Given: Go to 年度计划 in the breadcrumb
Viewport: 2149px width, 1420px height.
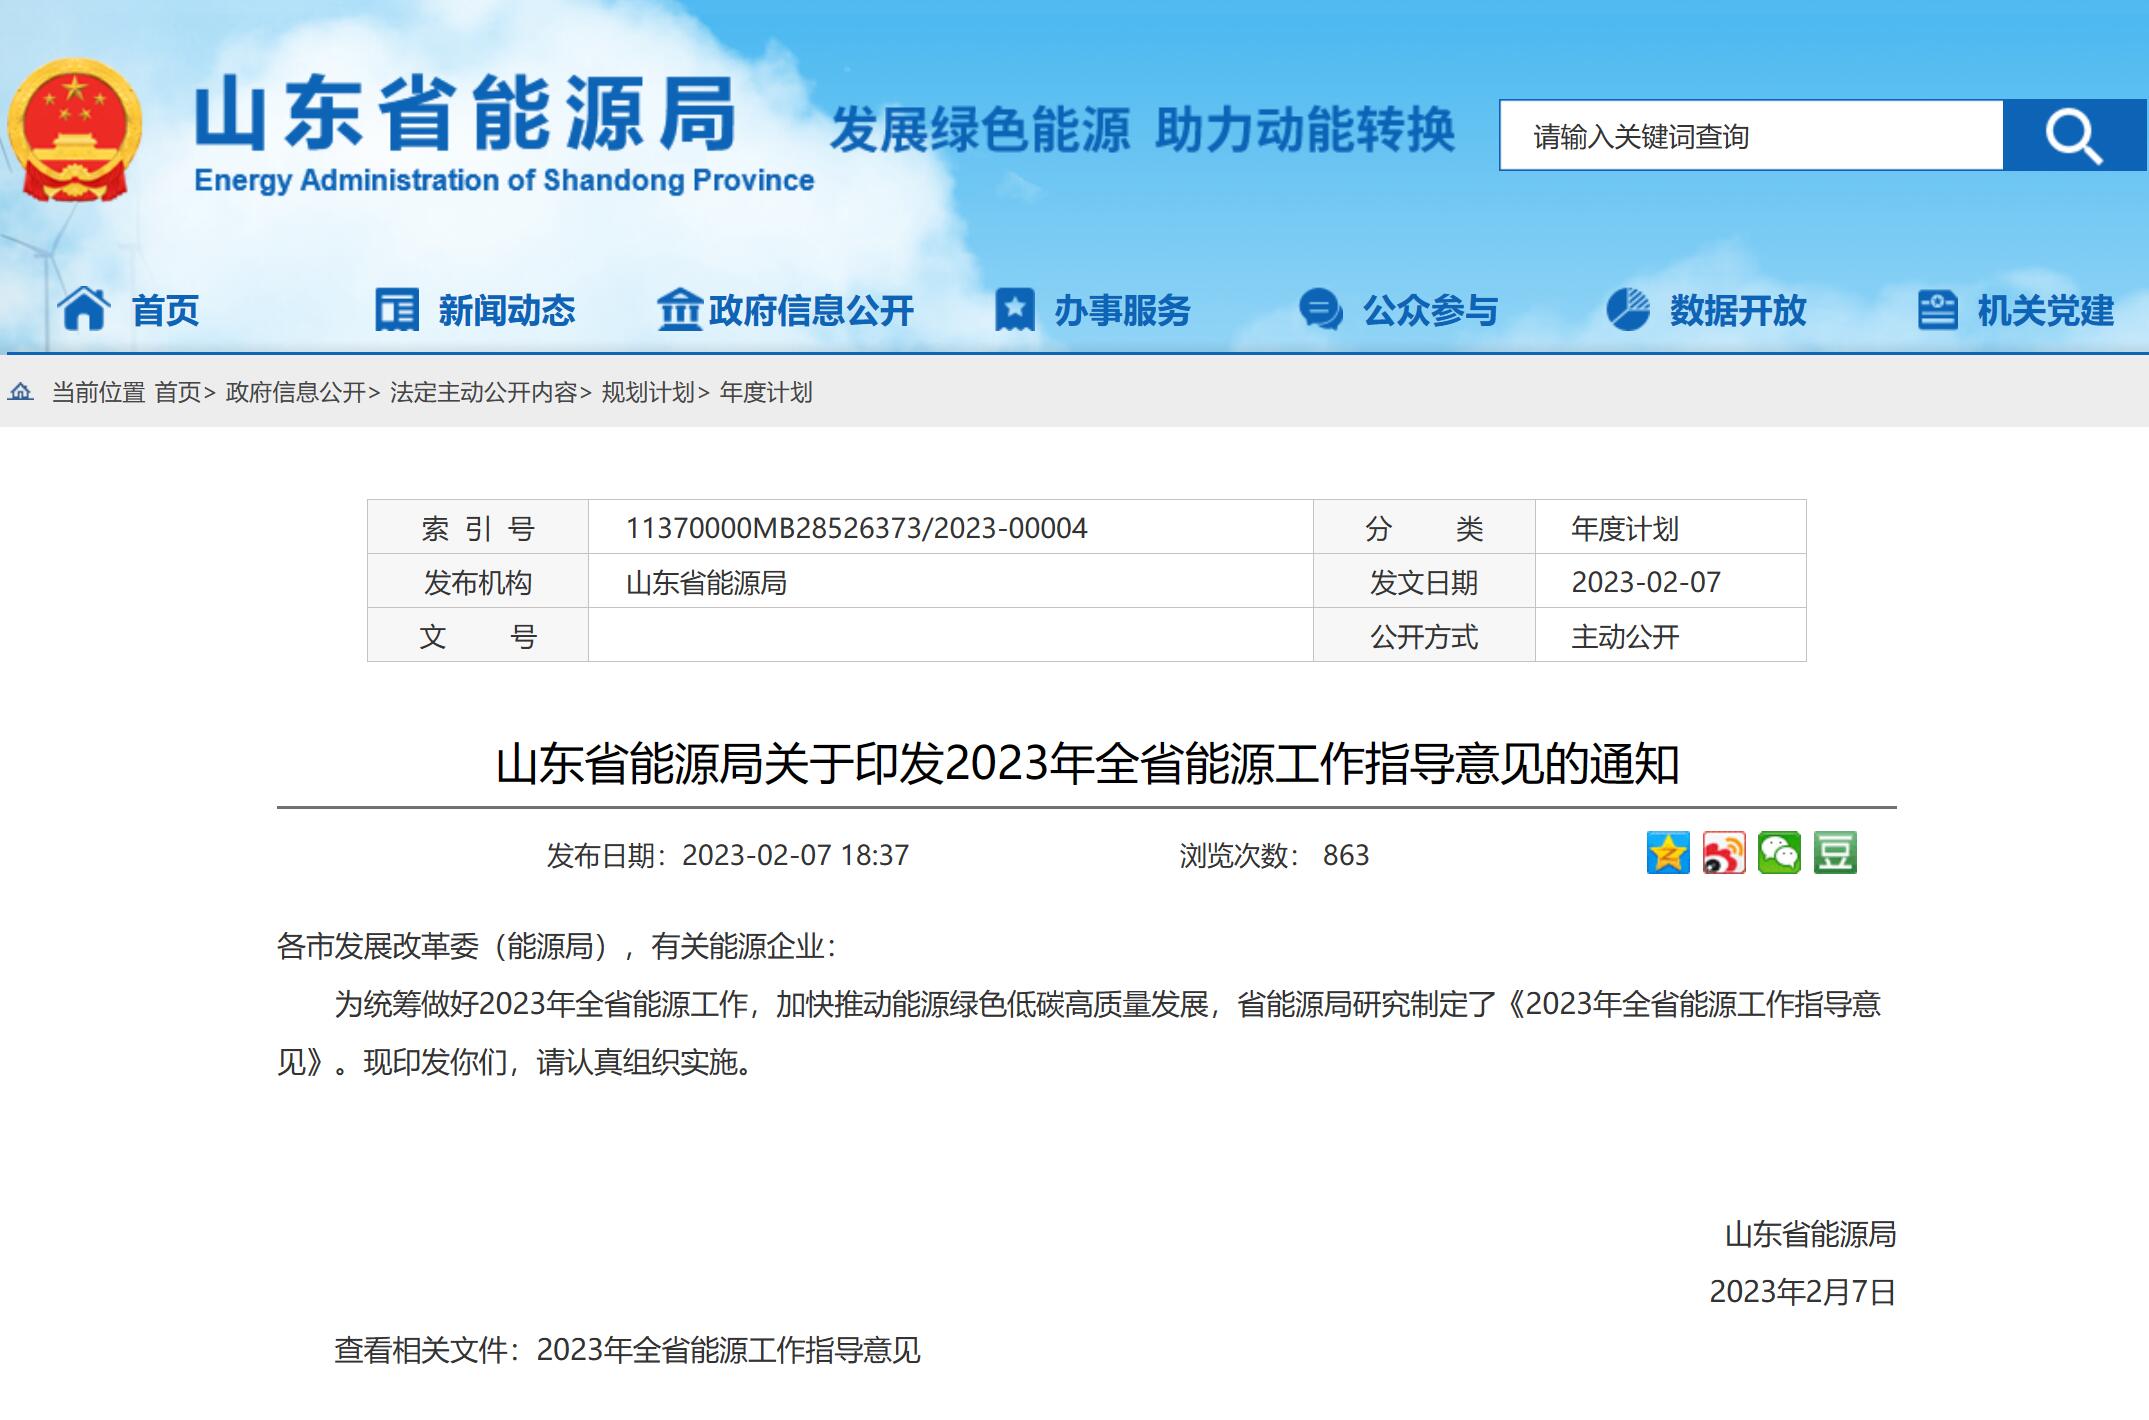Looking at the screenshot, I should [x=766, y=392].
